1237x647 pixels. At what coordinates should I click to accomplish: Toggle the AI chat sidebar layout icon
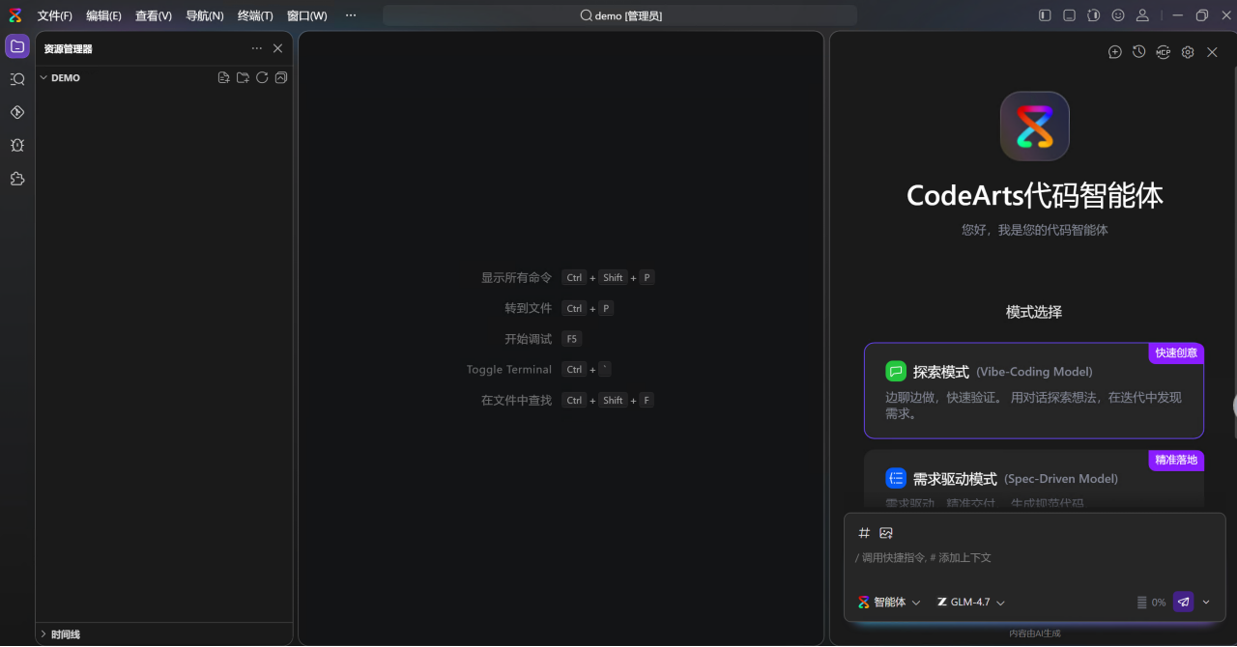[1094, 15]
